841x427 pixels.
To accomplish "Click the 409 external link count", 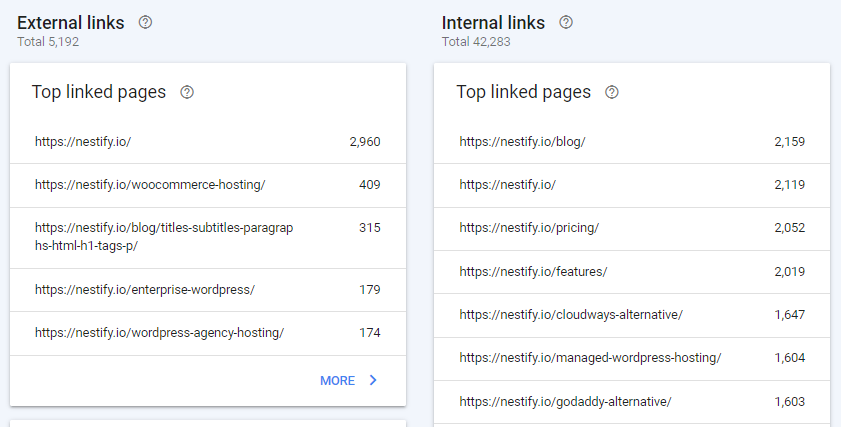I will [x=370, y=185].
